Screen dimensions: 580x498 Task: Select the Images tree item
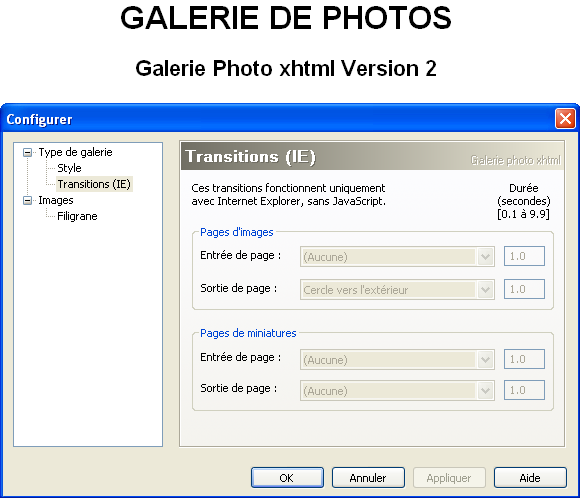[x=56, y=200]
